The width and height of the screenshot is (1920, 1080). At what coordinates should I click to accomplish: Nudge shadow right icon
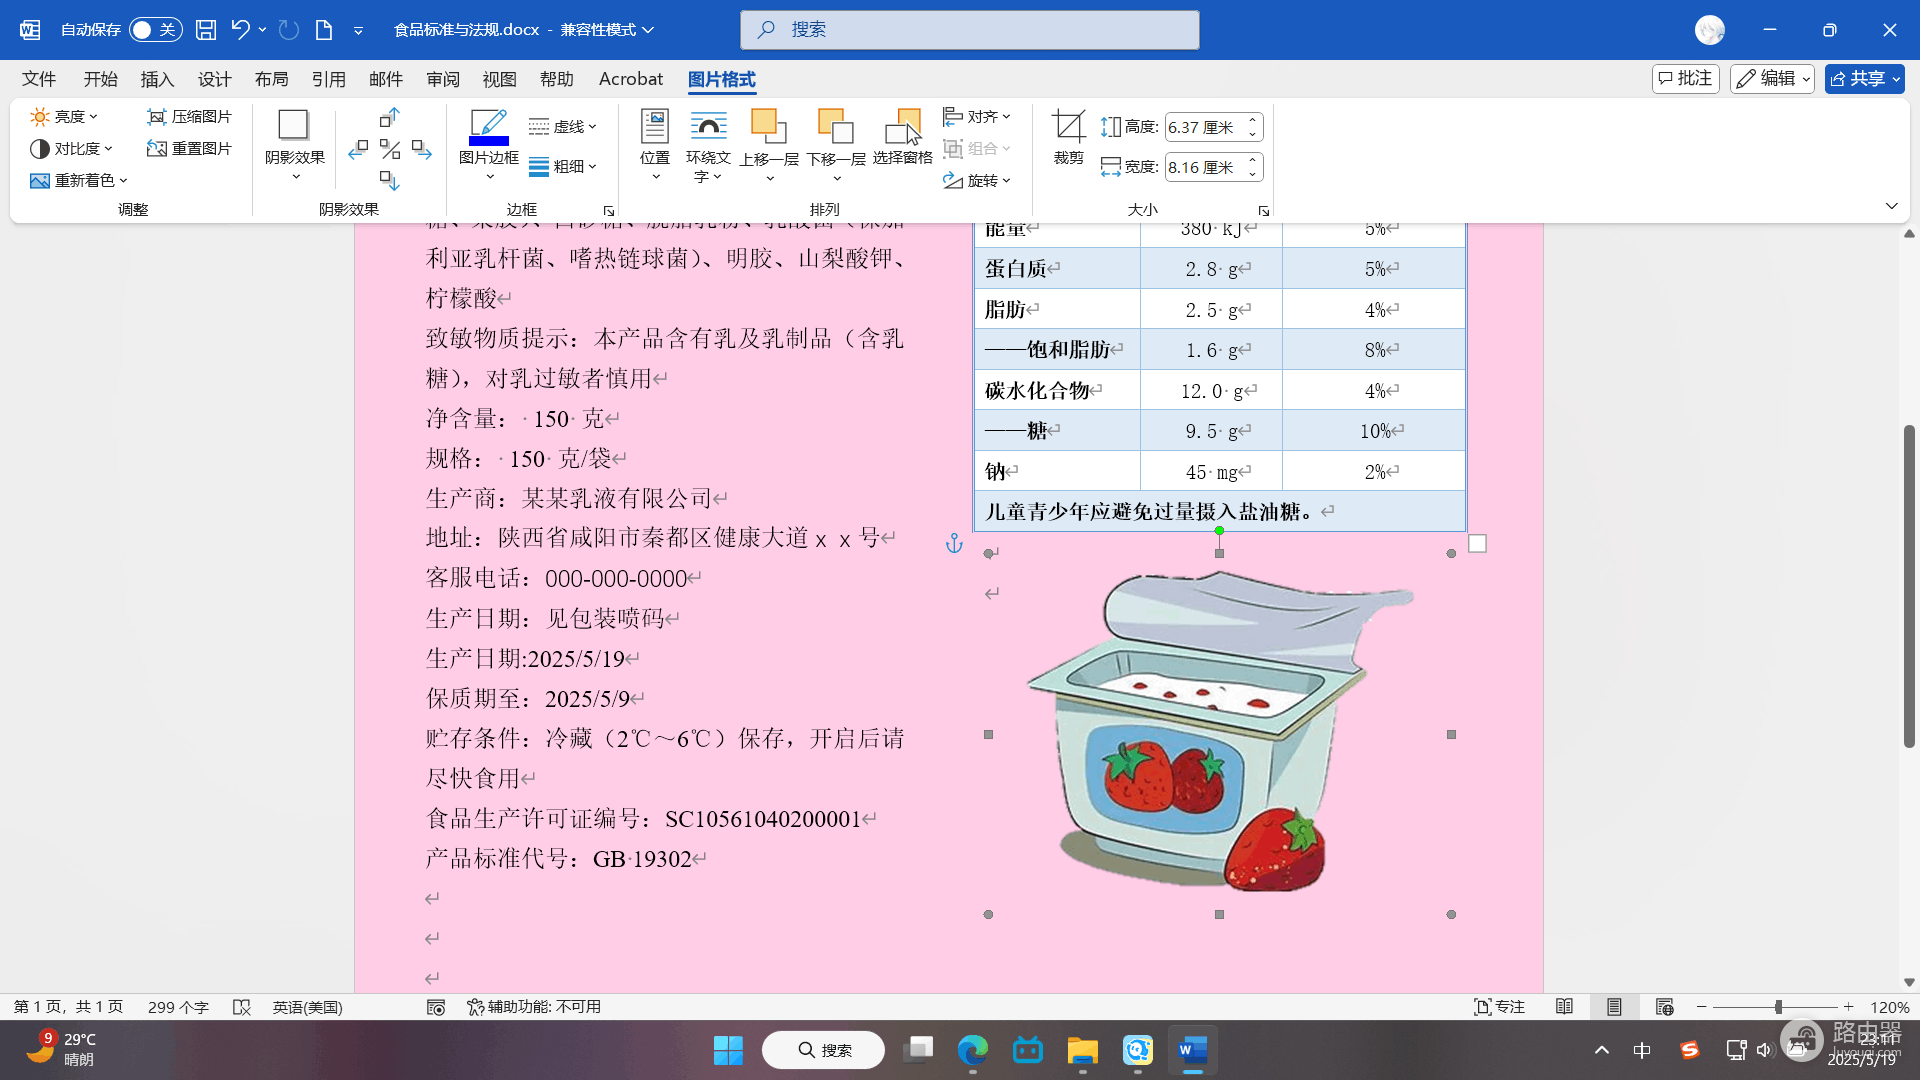pos(422,150)
